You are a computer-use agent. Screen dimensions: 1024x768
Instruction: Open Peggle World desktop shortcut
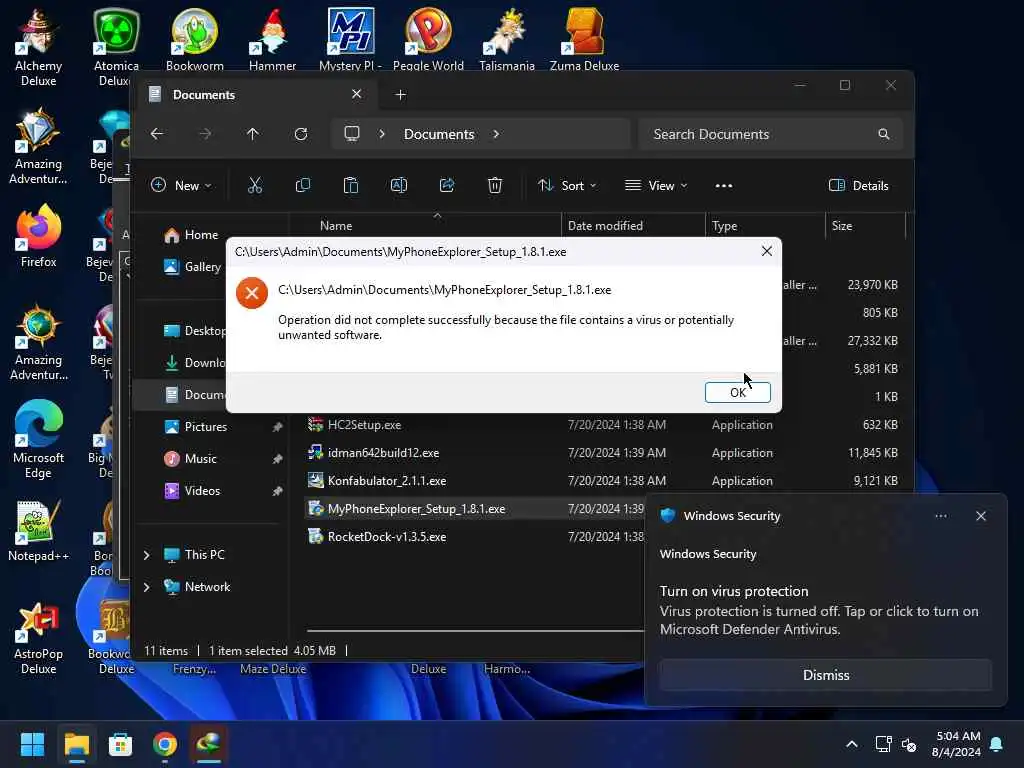428,38
